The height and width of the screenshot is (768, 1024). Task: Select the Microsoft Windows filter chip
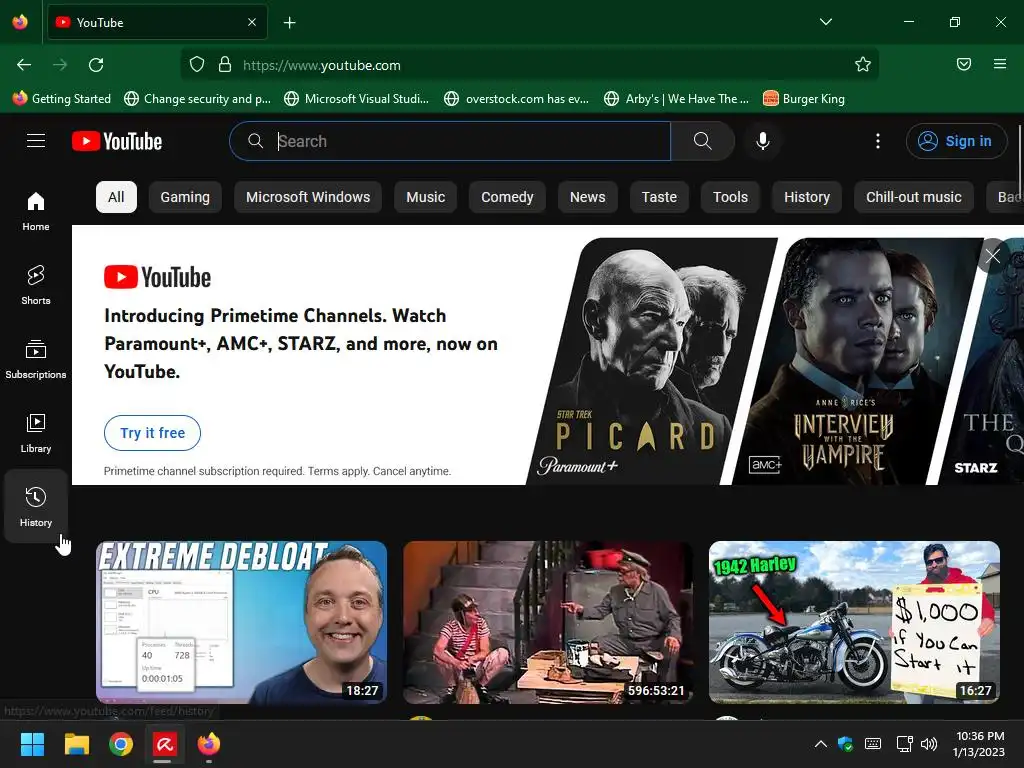click(308, 197)
